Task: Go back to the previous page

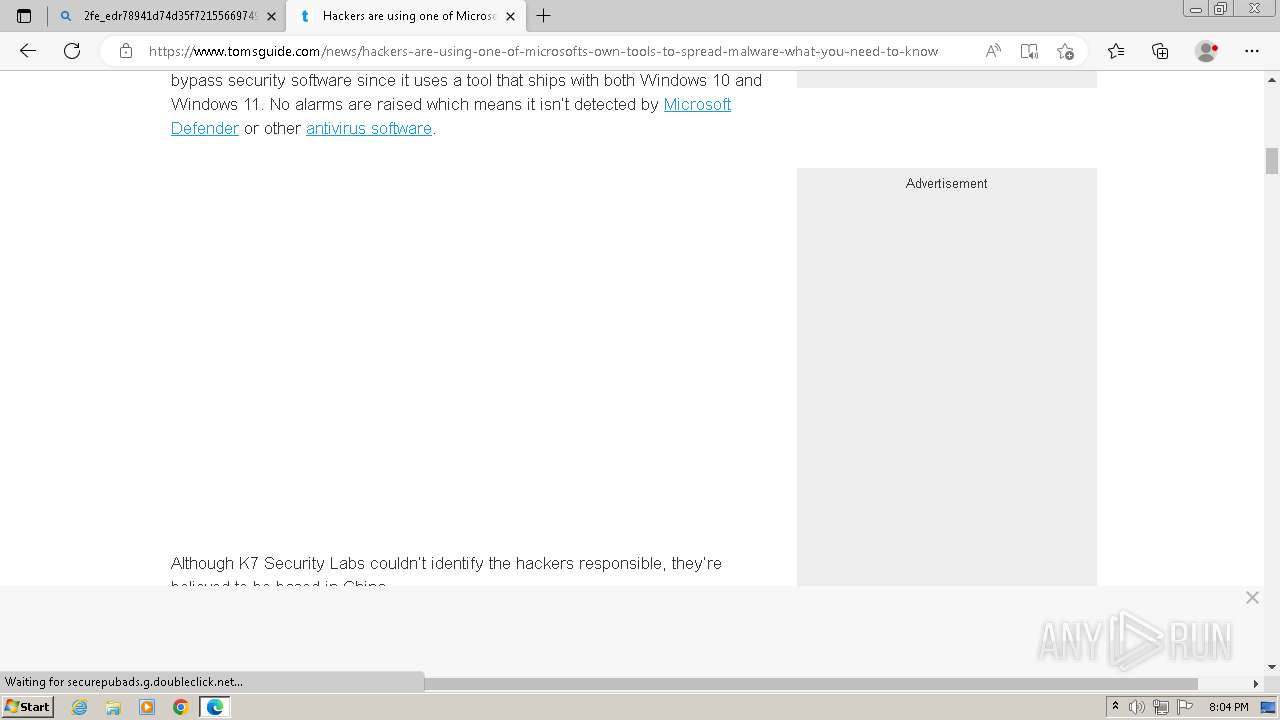Action: [28, 51]
